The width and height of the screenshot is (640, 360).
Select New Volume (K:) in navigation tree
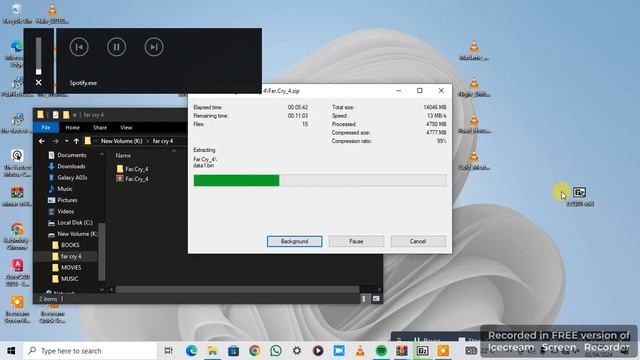tap(77, 234)
